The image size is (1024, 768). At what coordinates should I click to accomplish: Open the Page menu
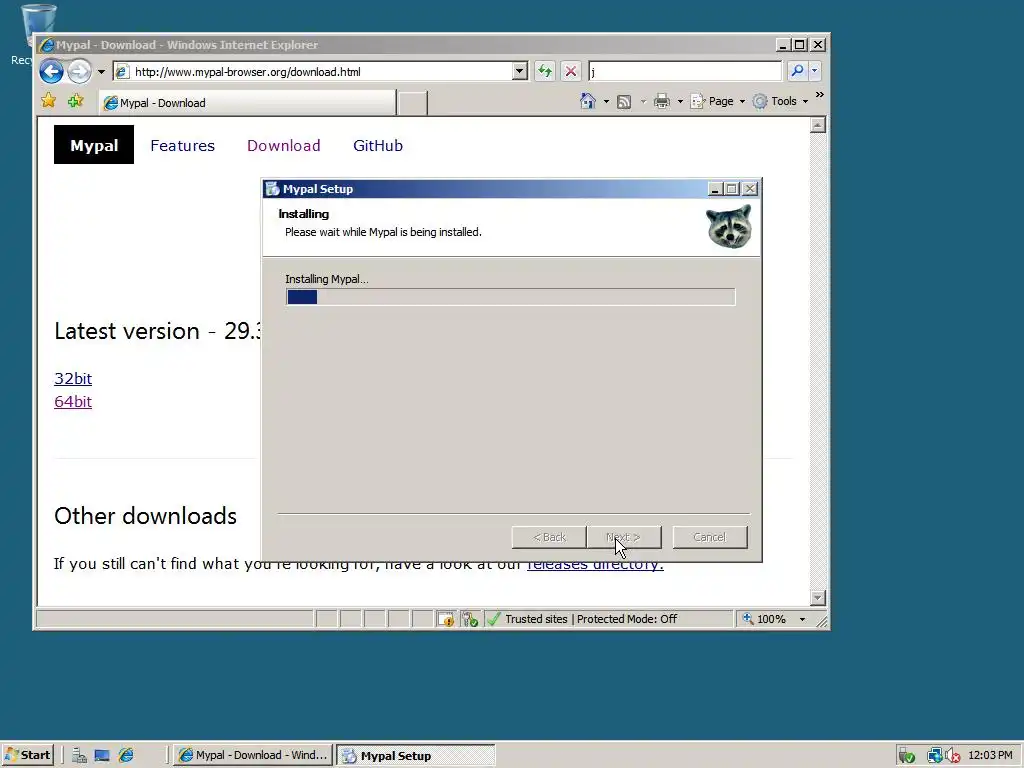(718, 101)
